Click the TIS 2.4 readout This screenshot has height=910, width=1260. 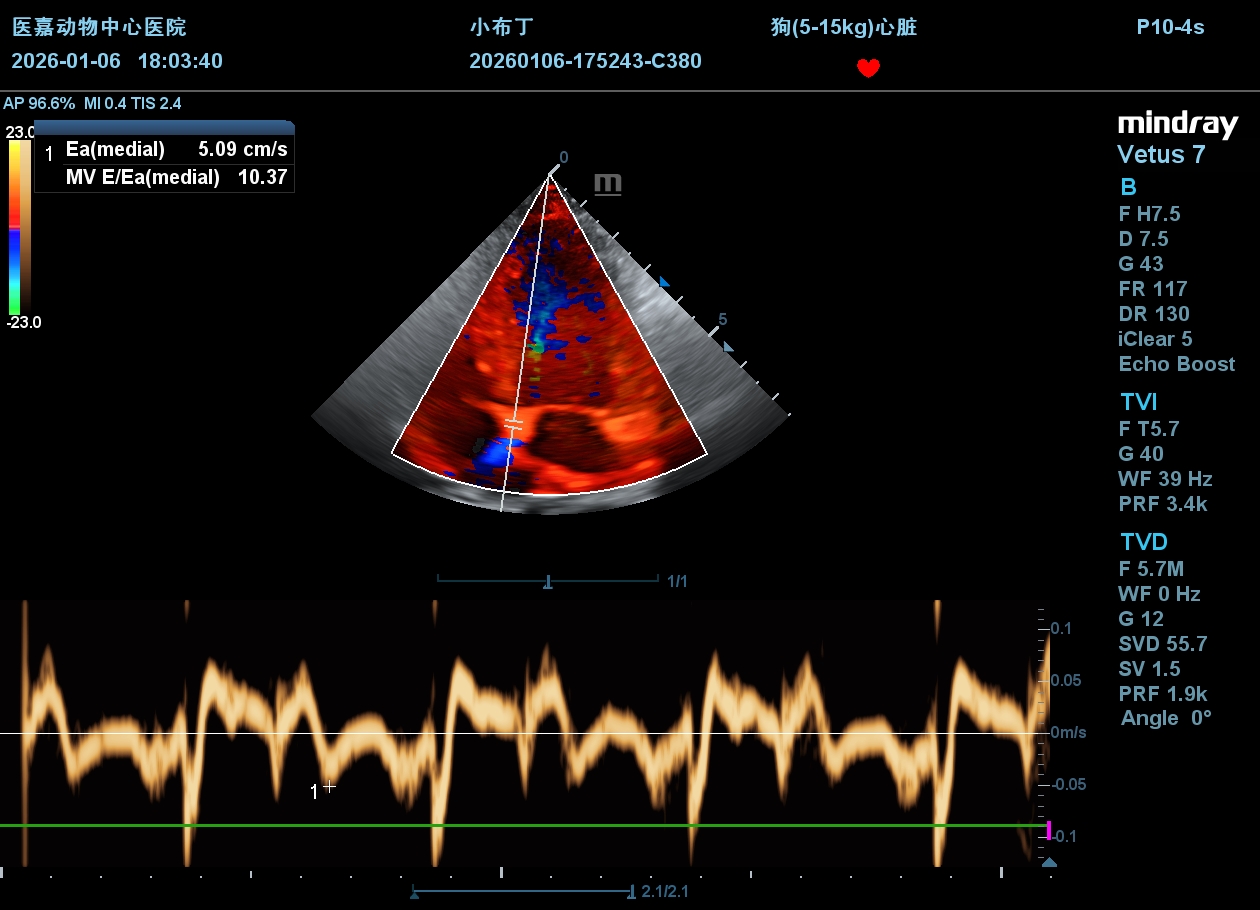point(156,103)
